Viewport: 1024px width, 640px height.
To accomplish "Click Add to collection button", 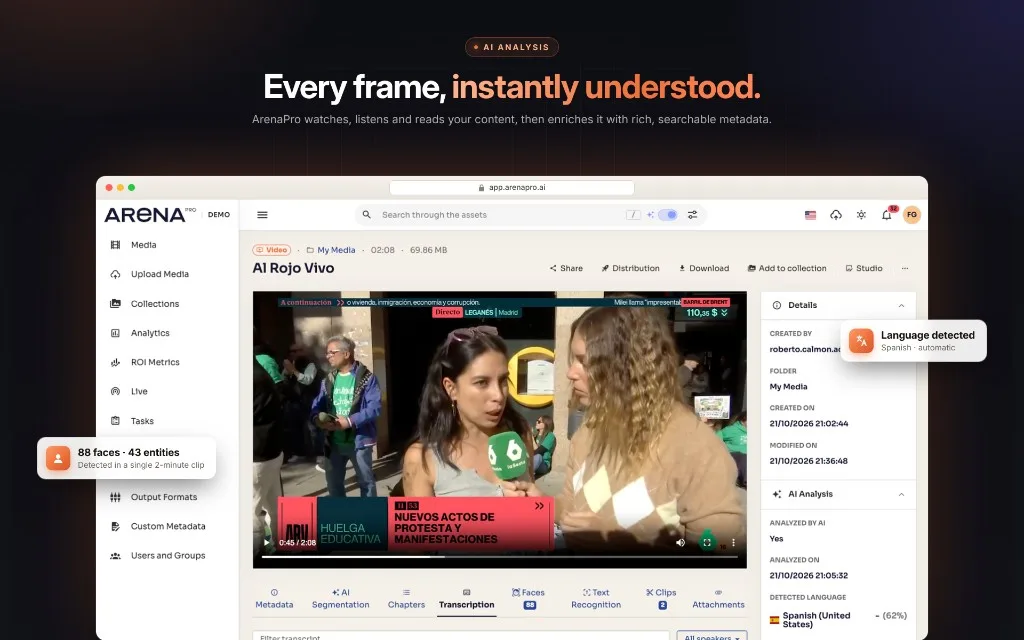I will [x=787, y=268].
